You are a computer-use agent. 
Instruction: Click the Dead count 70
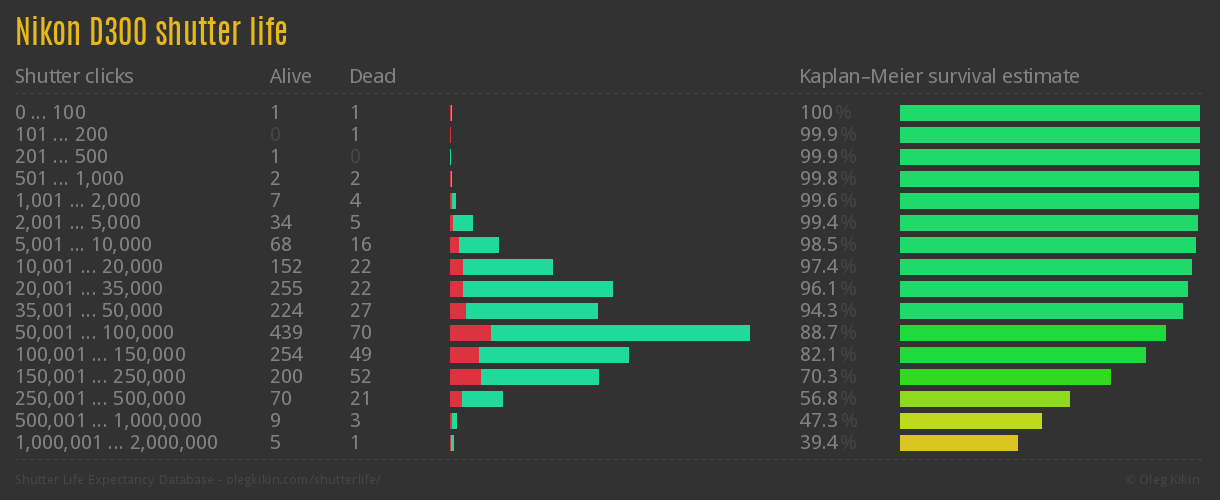click(x=360, y=333)
